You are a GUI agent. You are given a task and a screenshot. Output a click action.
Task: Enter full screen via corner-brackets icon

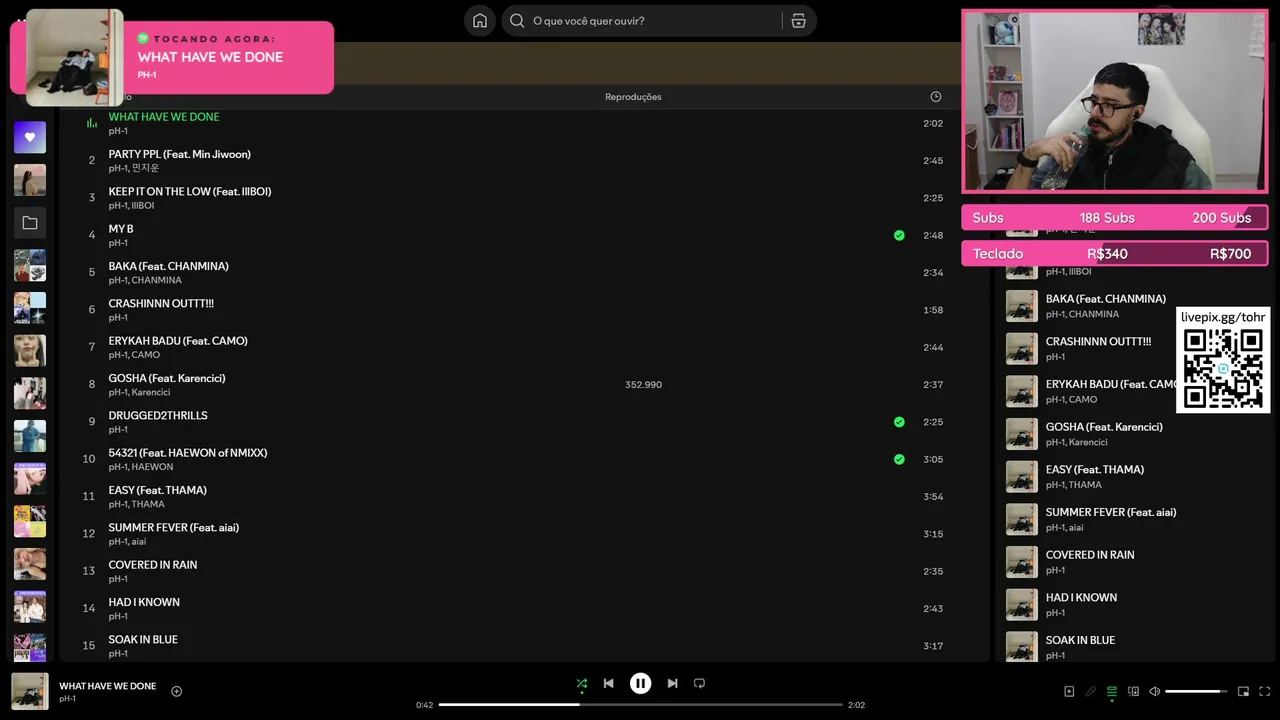(1264, 691)
